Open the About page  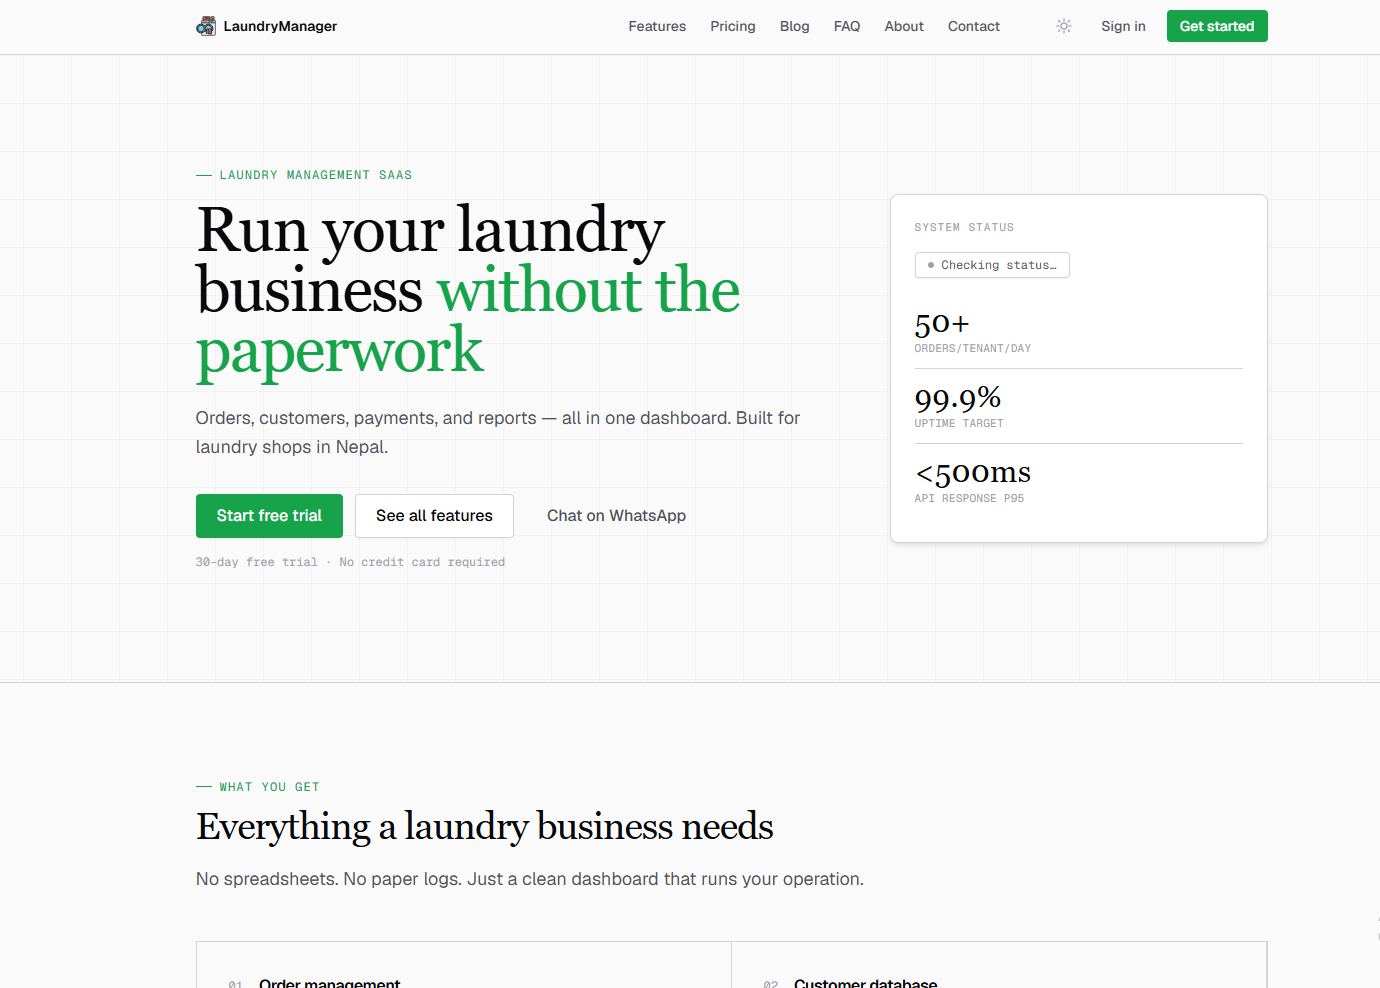(904, 26)
